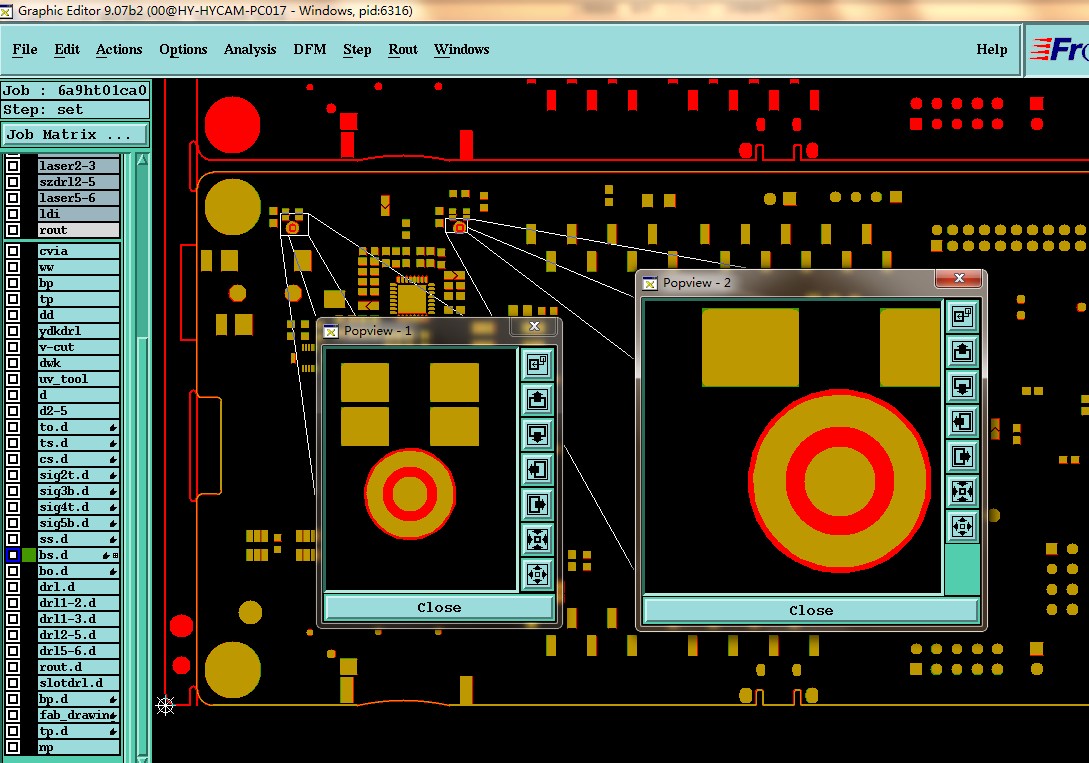Open Job Matrix button
This screenshot has width=1089, height=763.
(x=75, y=134)
